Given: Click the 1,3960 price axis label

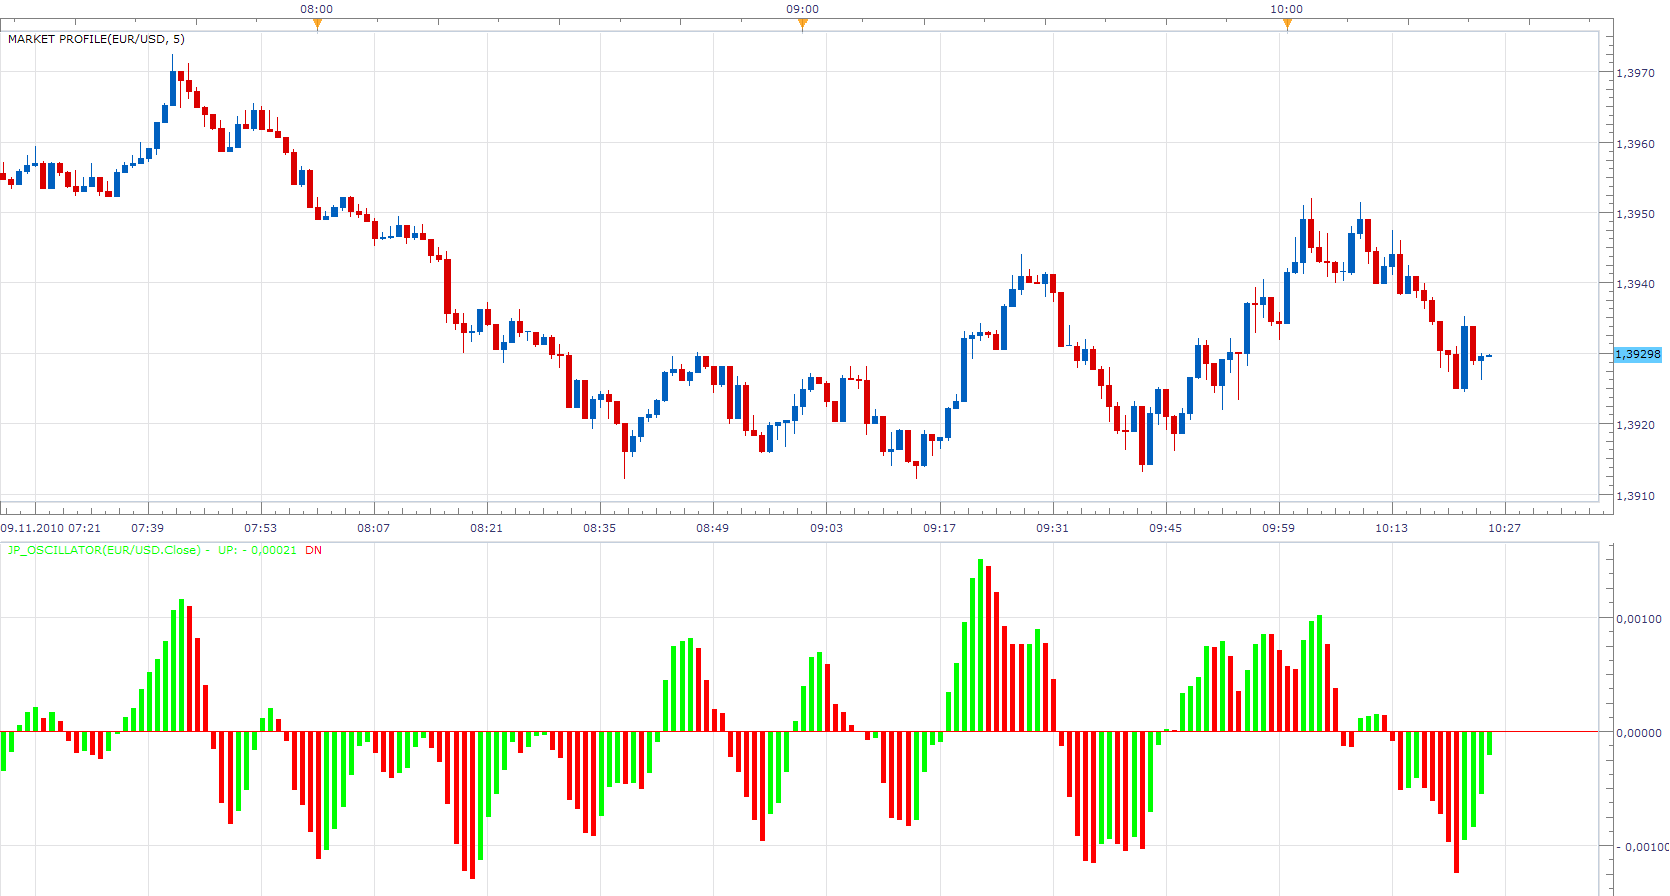Looking at the screenshot, I should 1635,144.
